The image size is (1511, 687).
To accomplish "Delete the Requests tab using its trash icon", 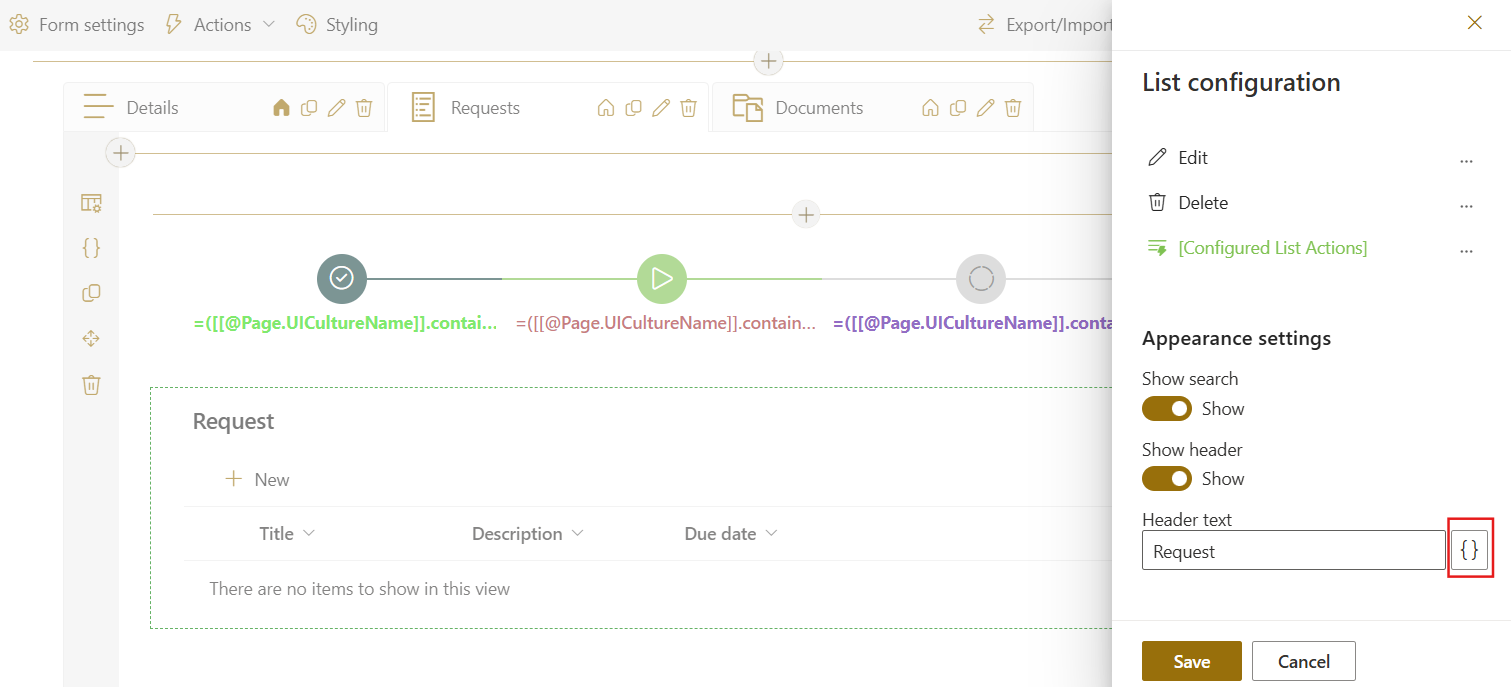I will [x=688, y=108].
